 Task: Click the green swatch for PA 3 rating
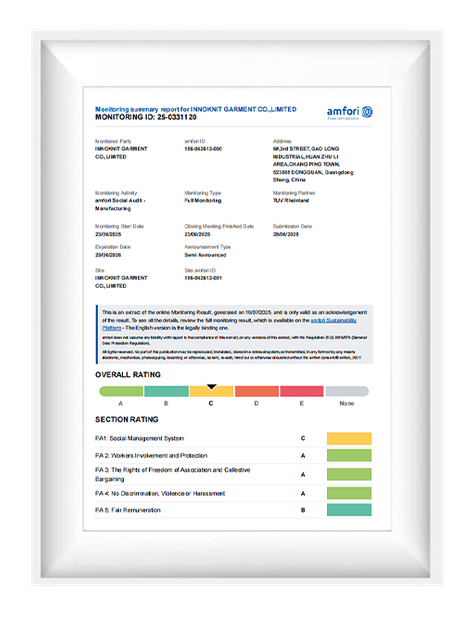[349, 474]
